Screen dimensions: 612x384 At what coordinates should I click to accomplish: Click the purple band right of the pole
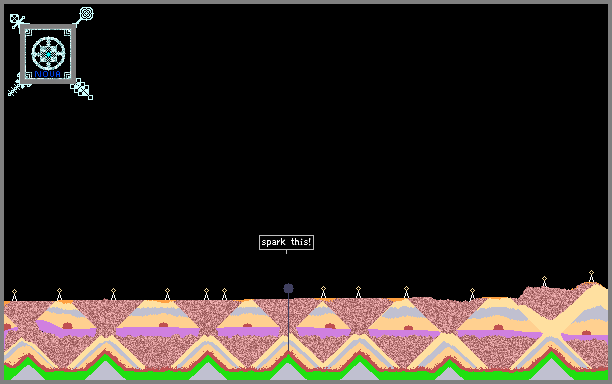coord(324,332)
